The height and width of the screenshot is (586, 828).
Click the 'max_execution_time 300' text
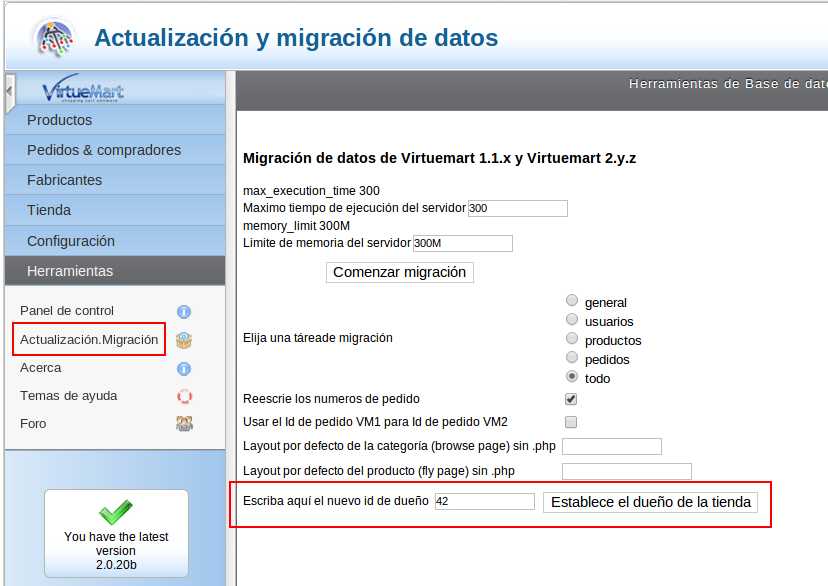point(311,191)
